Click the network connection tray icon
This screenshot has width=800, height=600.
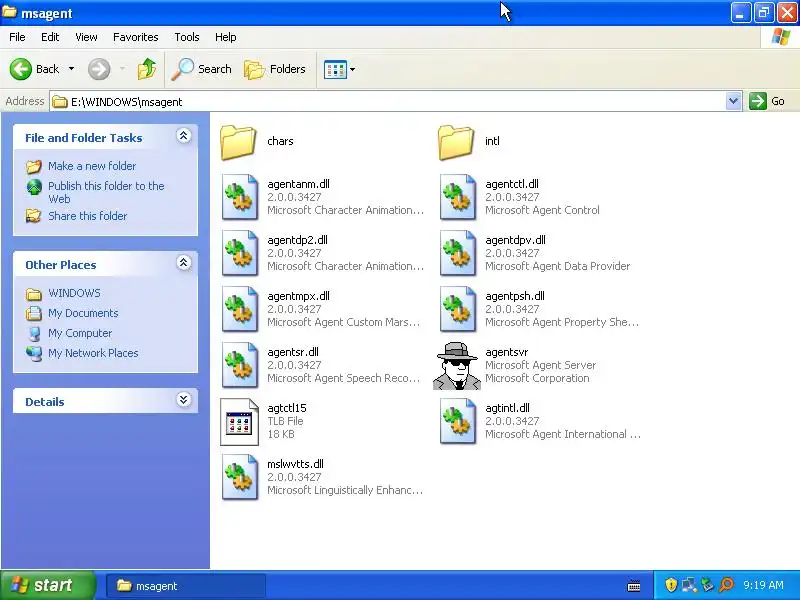pyautogui.click(x=689, y=585)
